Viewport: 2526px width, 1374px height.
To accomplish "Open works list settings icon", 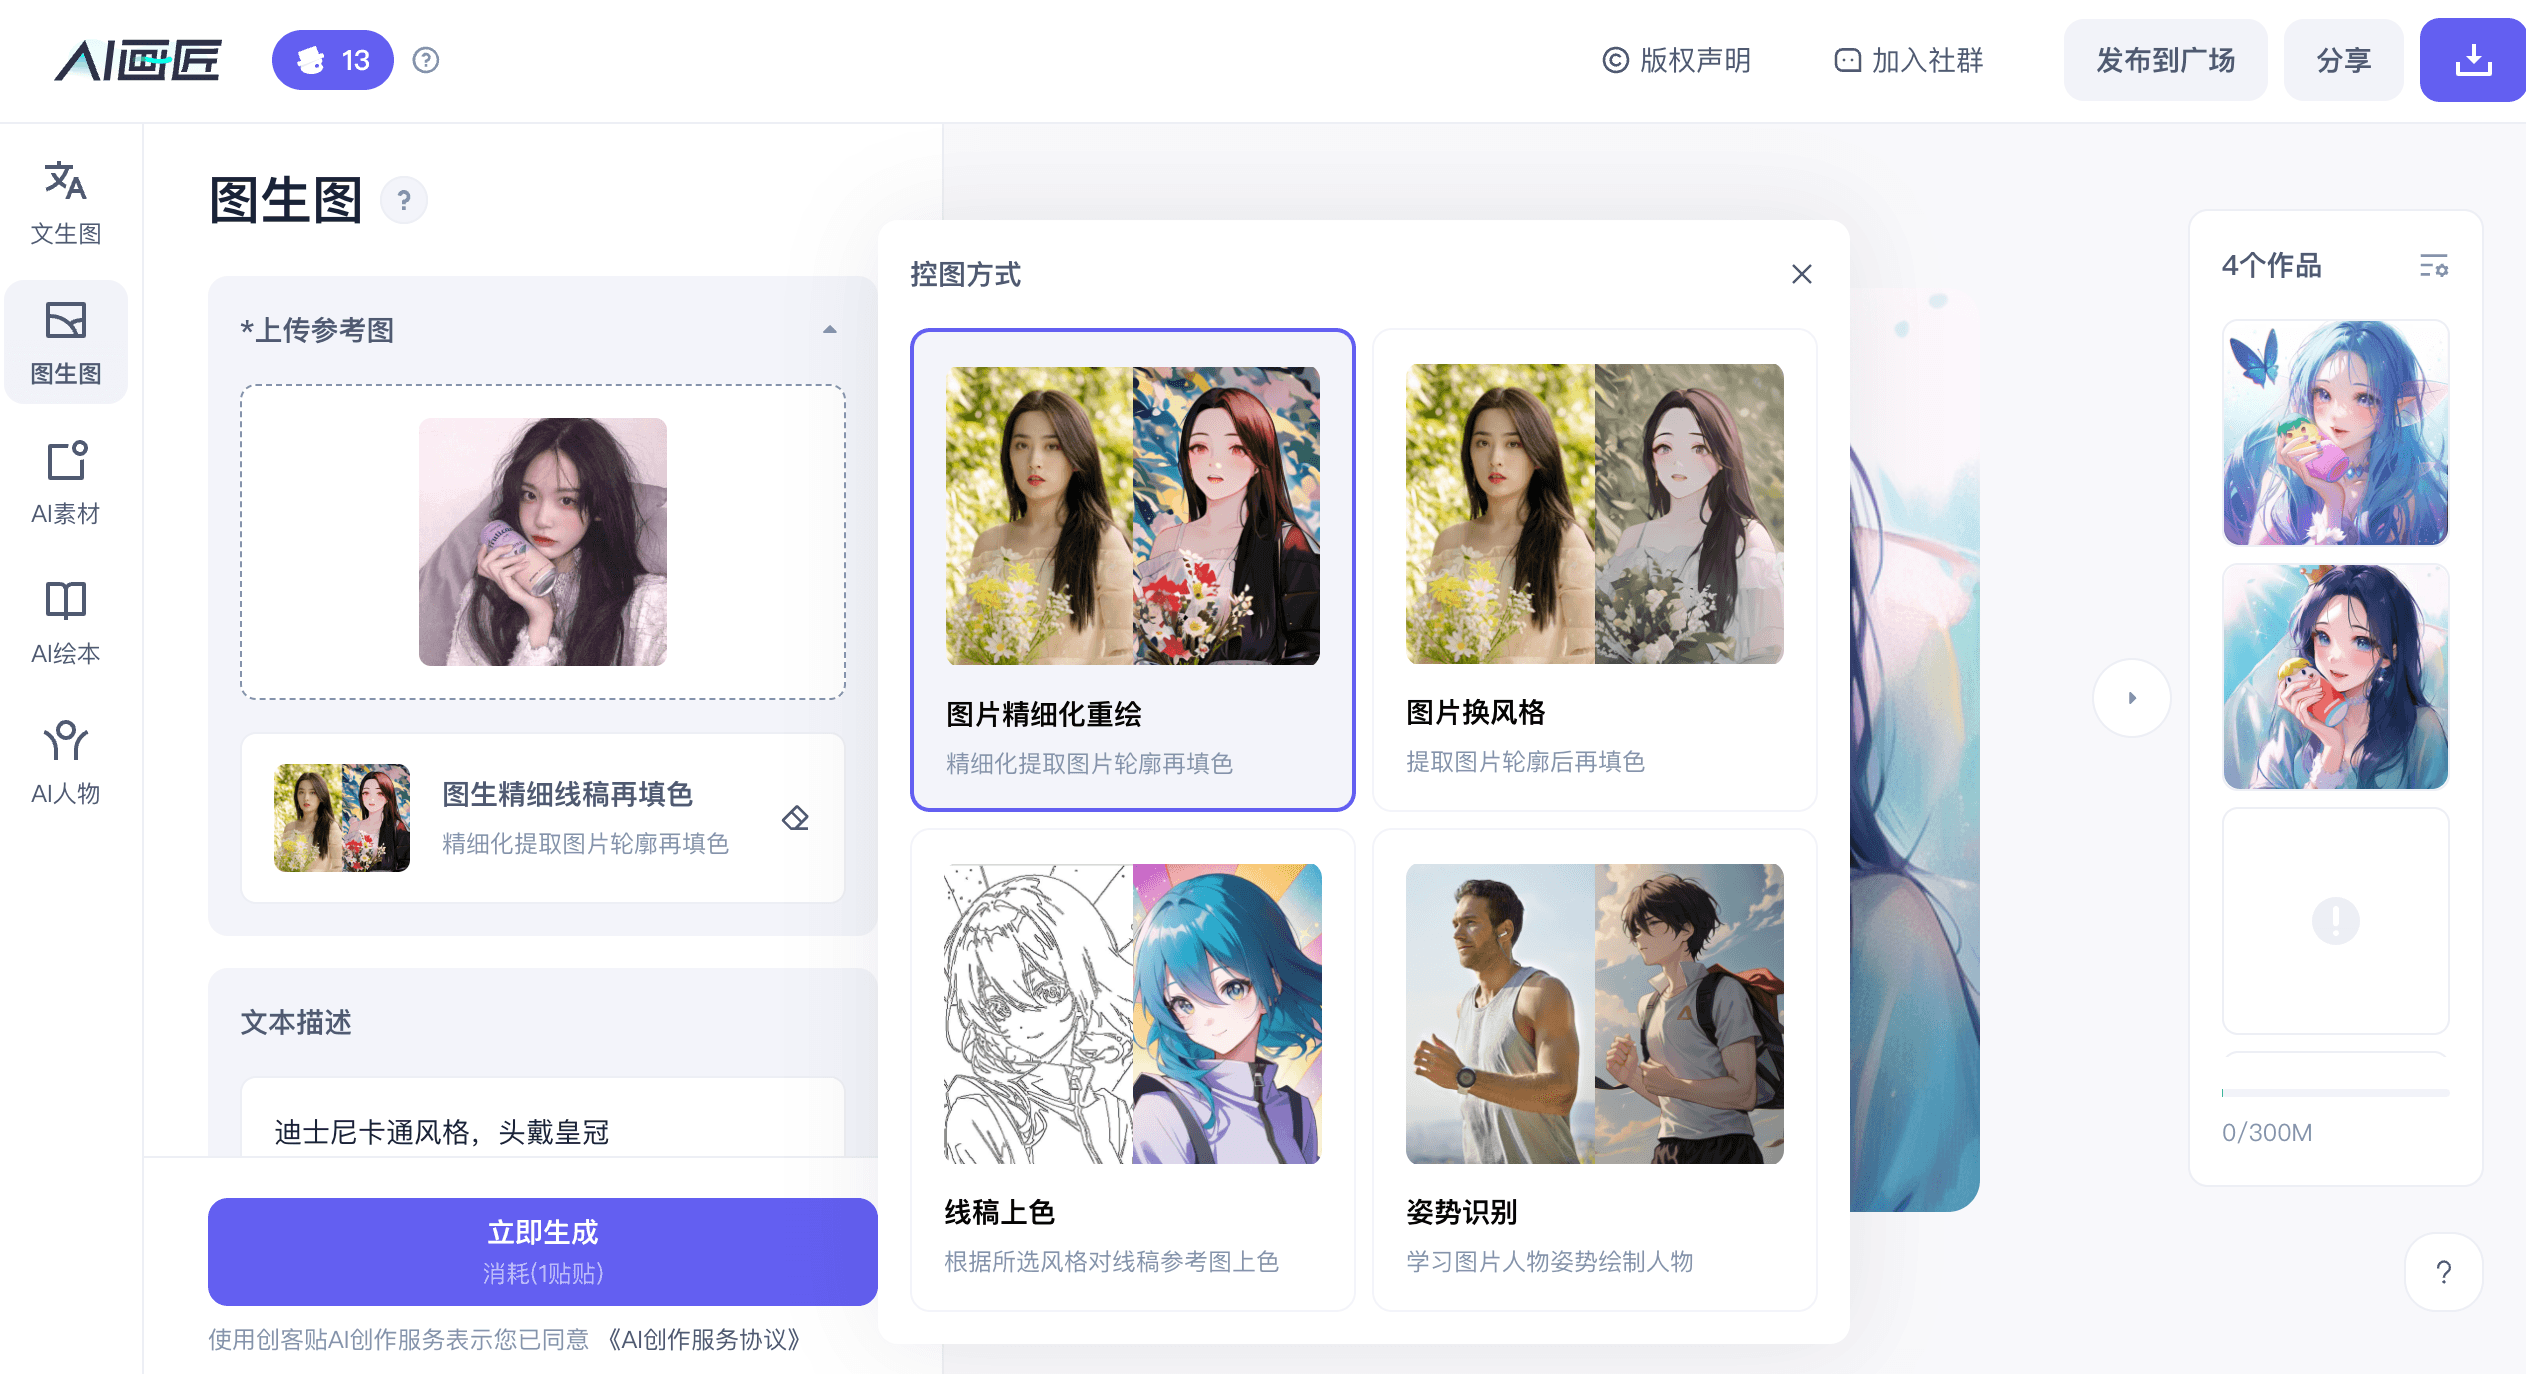I will [2434, 266].
